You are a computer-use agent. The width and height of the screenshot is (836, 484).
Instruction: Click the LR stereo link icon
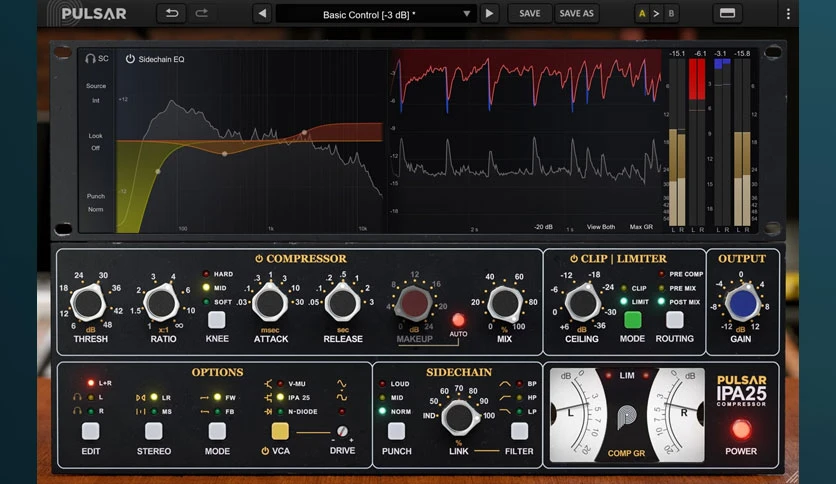141,398
